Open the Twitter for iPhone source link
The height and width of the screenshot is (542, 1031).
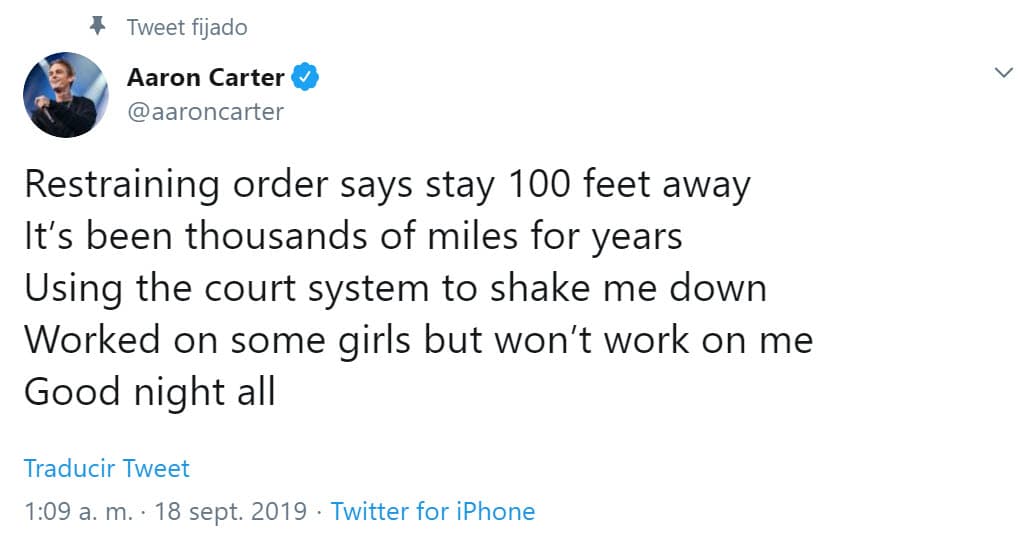point(433,512)
